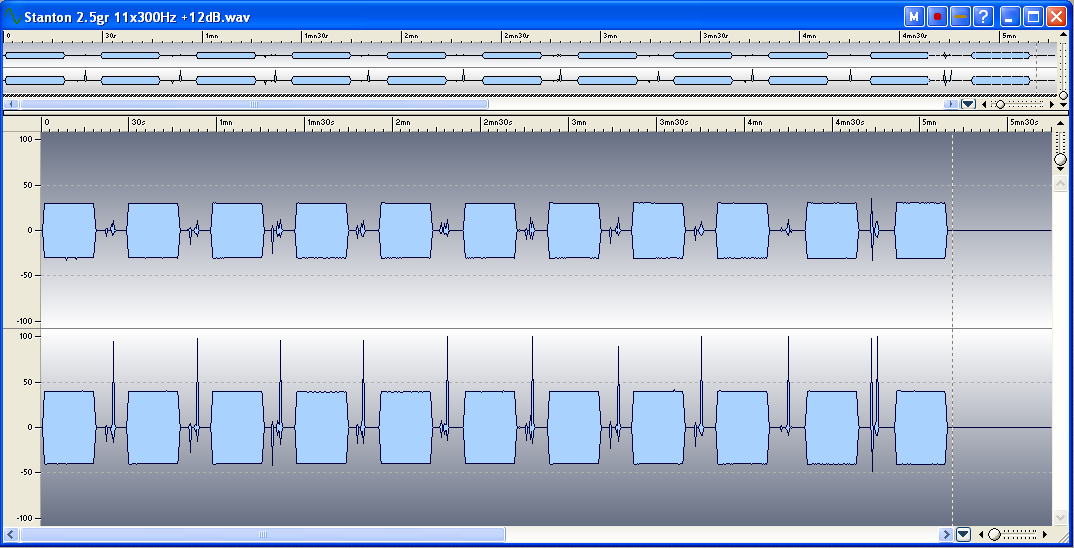The height and width of the screenshot is (548, 1074).
Task: Click the main scrollbar left arrow
Action: (x=11, y=534)
